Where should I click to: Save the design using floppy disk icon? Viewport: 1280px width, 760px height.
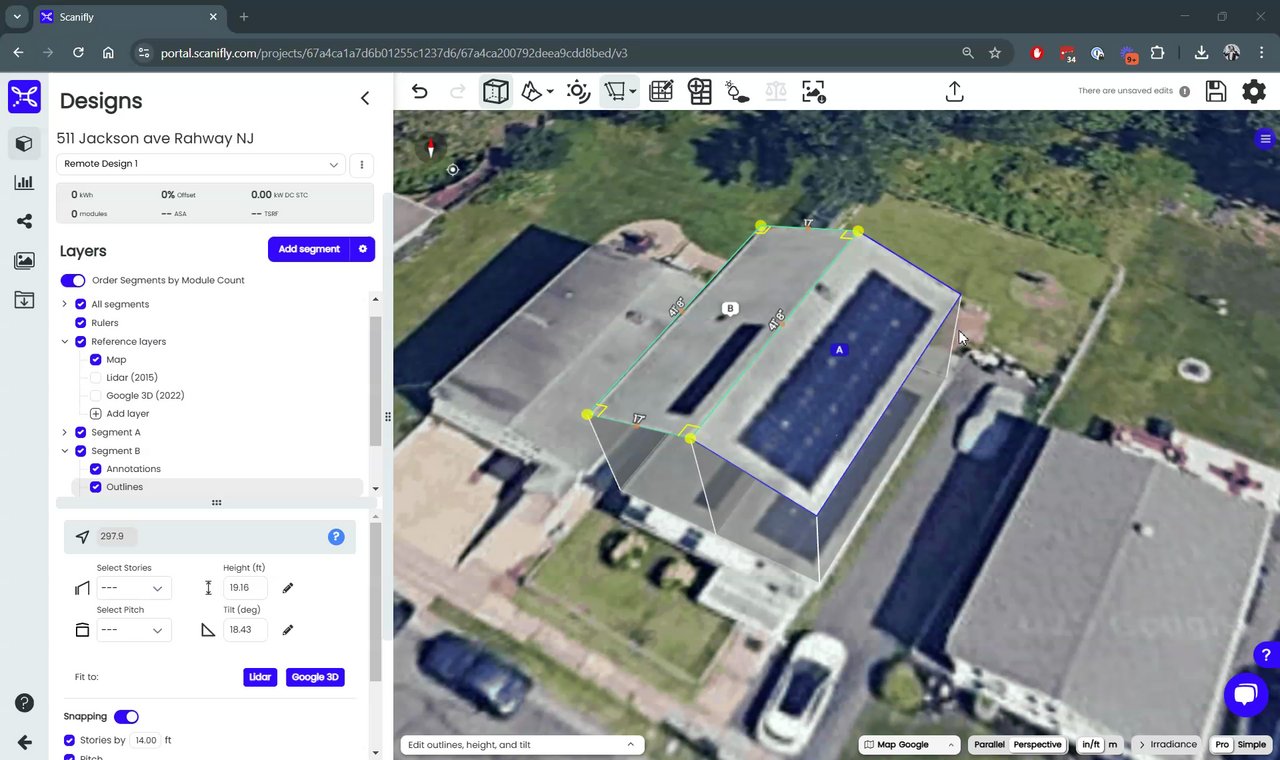click(1216, 92)
